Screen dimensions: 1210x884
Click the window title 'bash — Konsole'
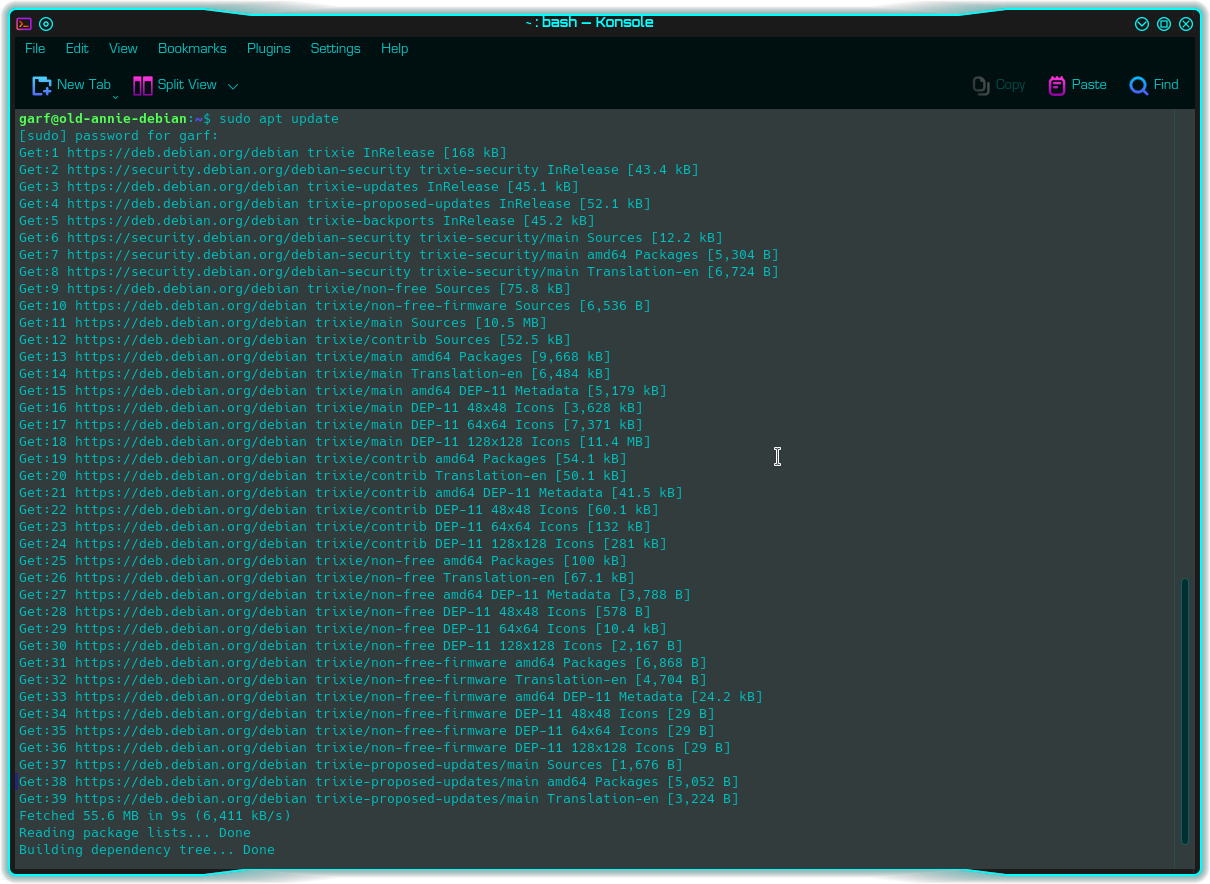[598, 23]
